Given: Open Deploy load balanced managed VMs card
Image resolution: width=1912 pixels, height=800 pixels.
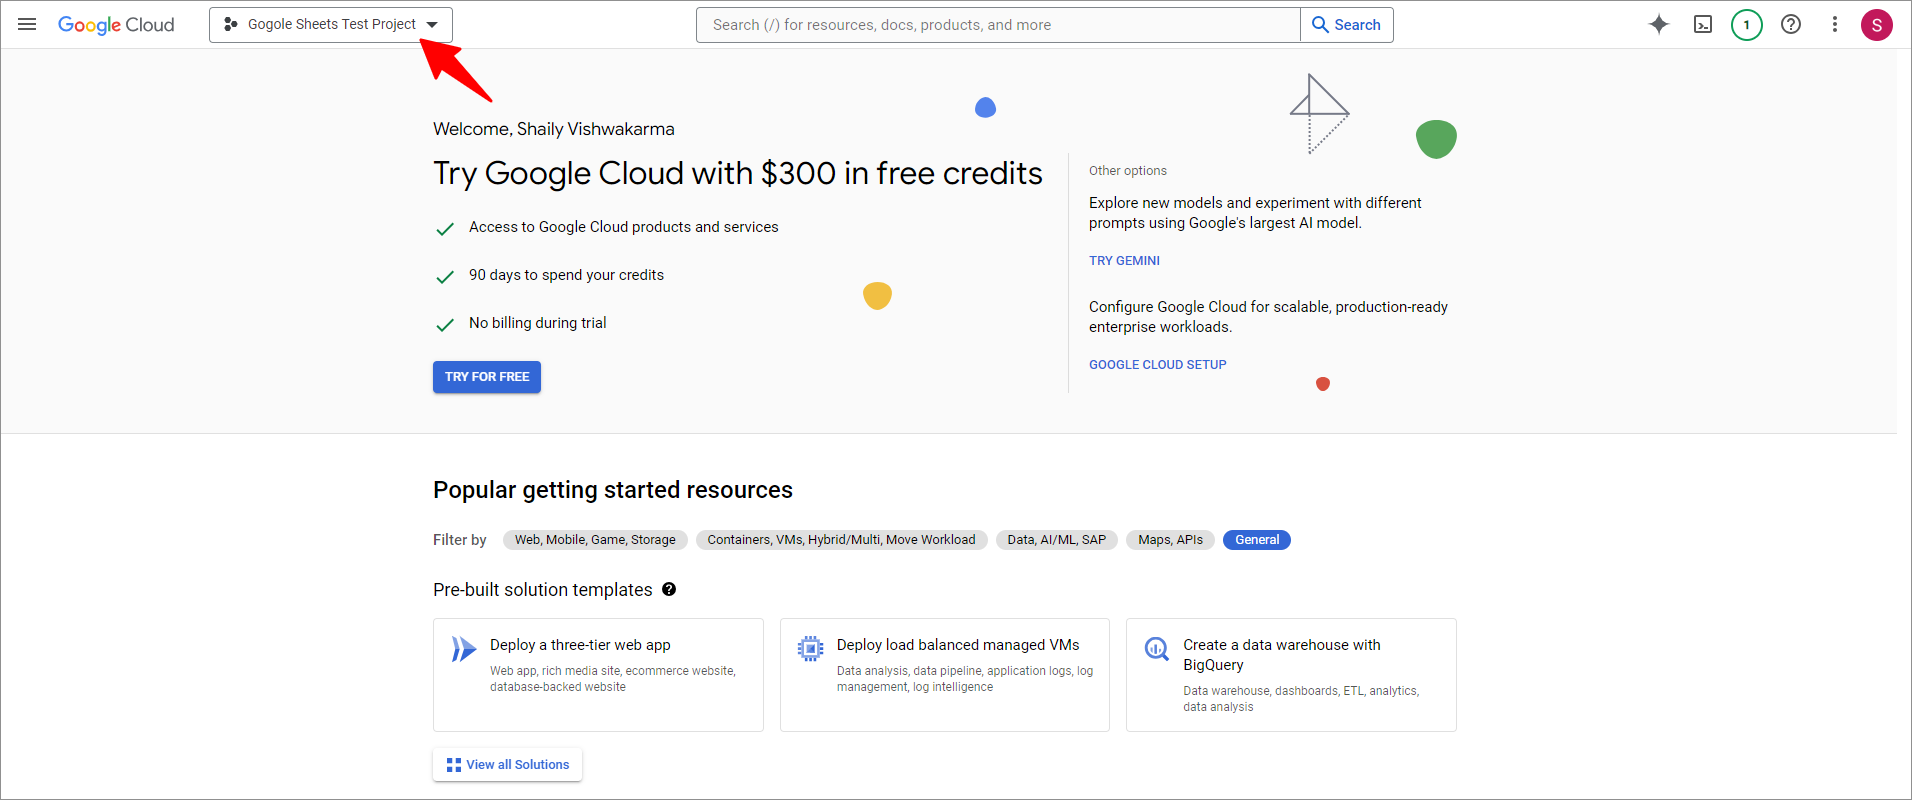Looking at the screenshot, I should tap(945, 675).
